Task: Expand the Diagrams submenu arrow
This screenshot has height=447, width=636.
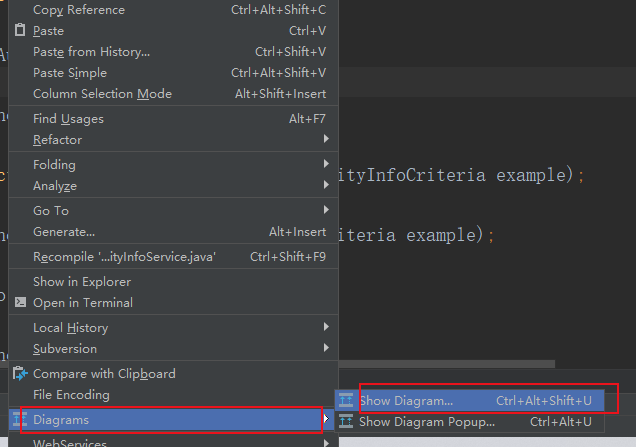Action: [x=326, y=419]
